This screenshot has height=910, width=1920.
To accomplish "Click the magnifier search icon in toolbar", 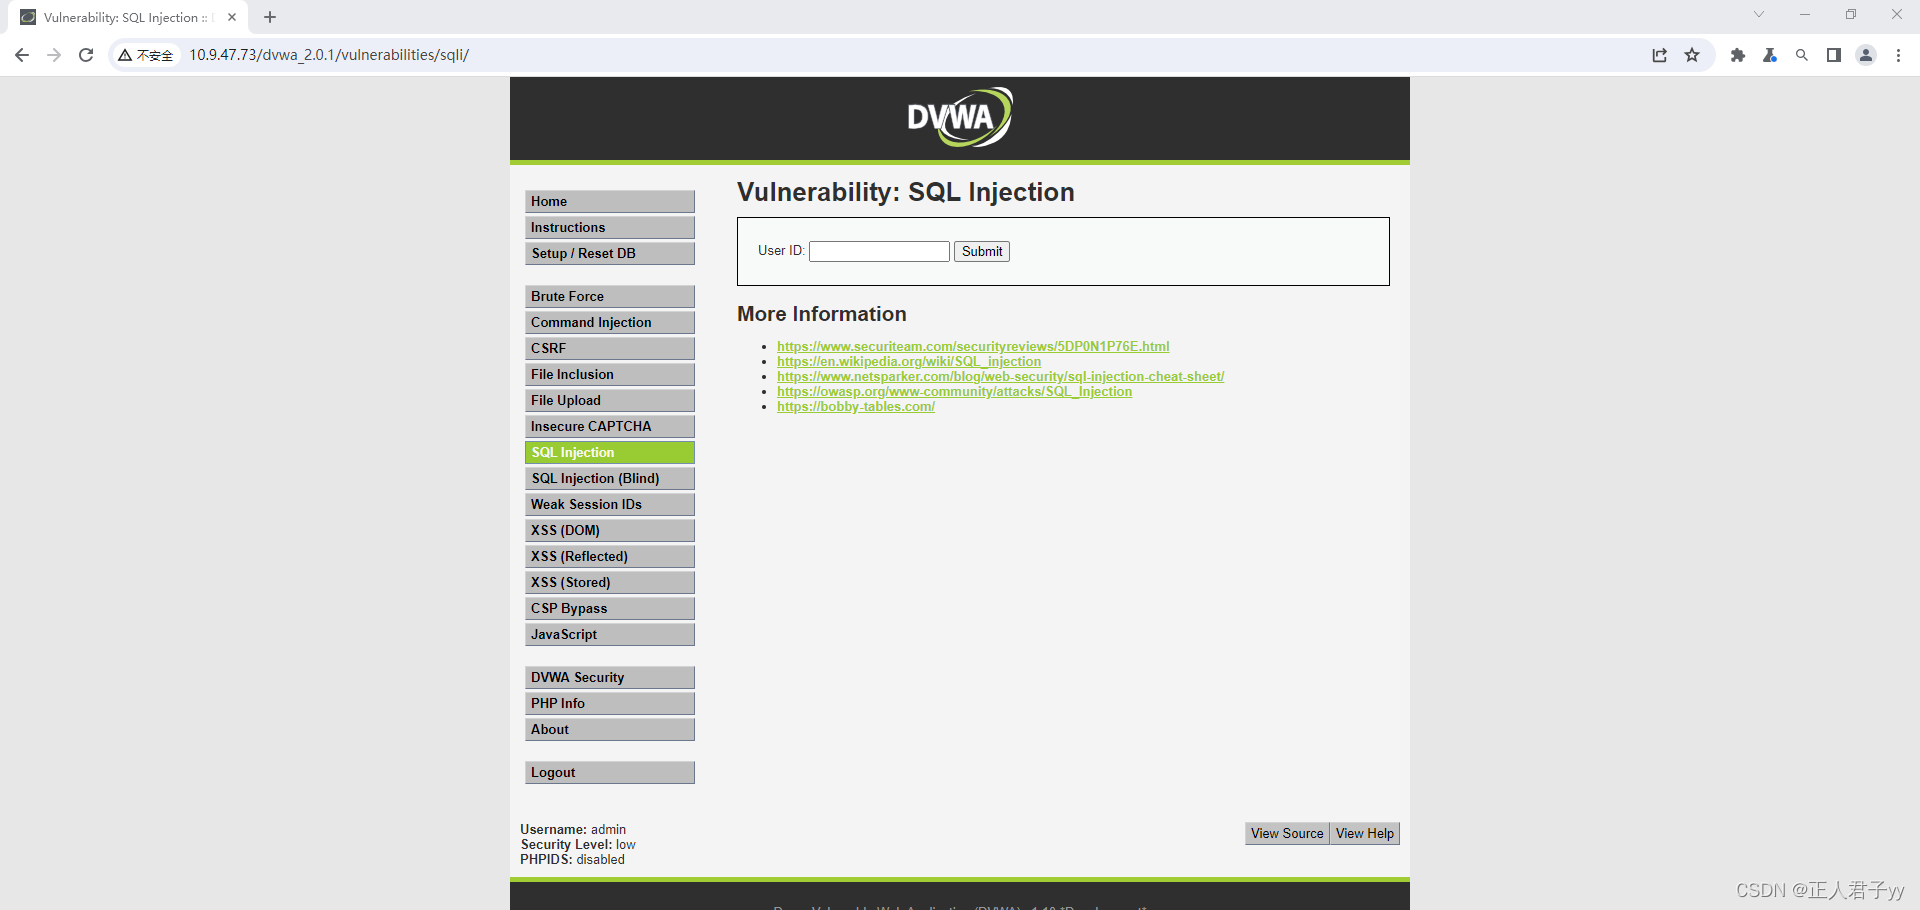I will click(x=1802, y=55).
